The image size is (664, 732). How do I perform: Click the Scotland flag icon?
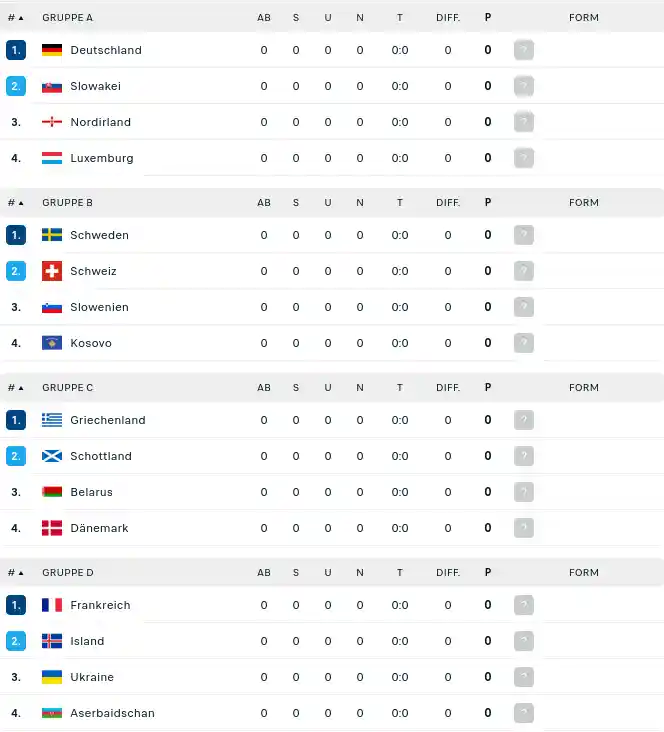pyautogui.click(x=52, y=456)
